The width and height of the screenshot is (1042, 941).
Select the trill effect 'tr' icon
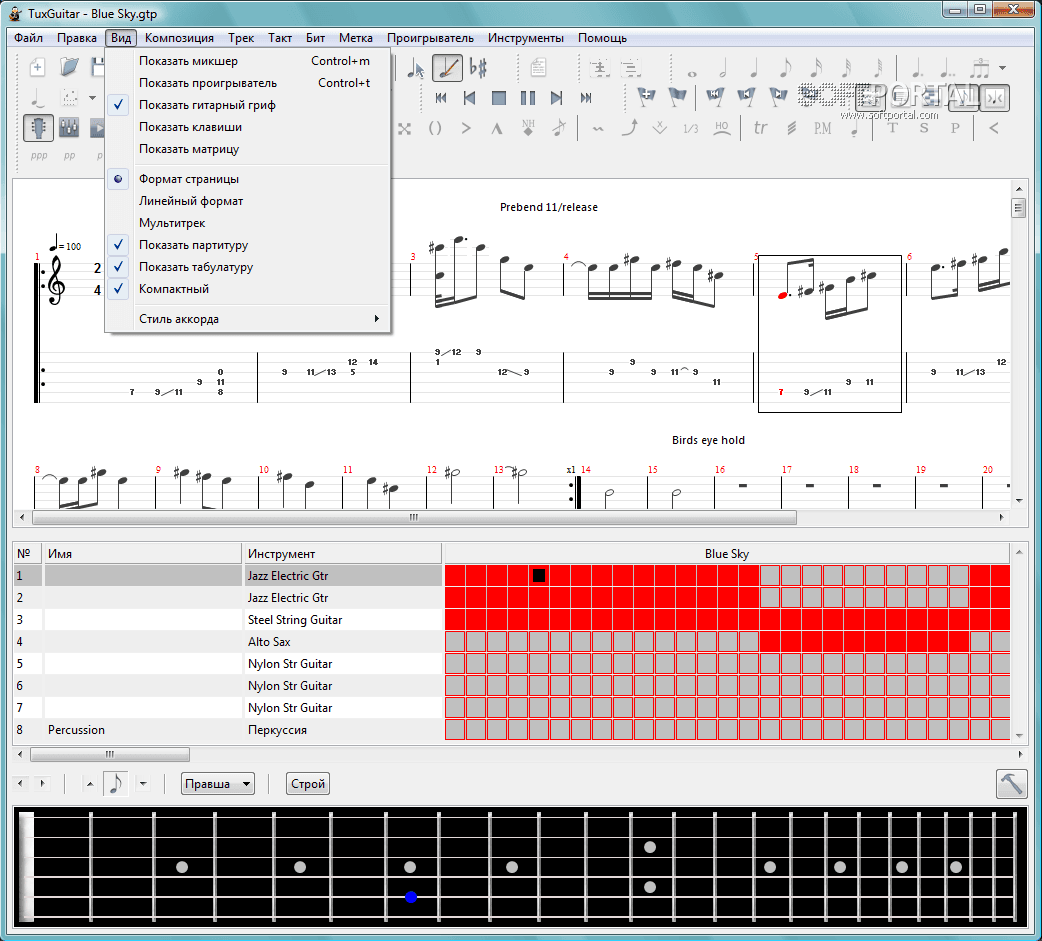760,128
